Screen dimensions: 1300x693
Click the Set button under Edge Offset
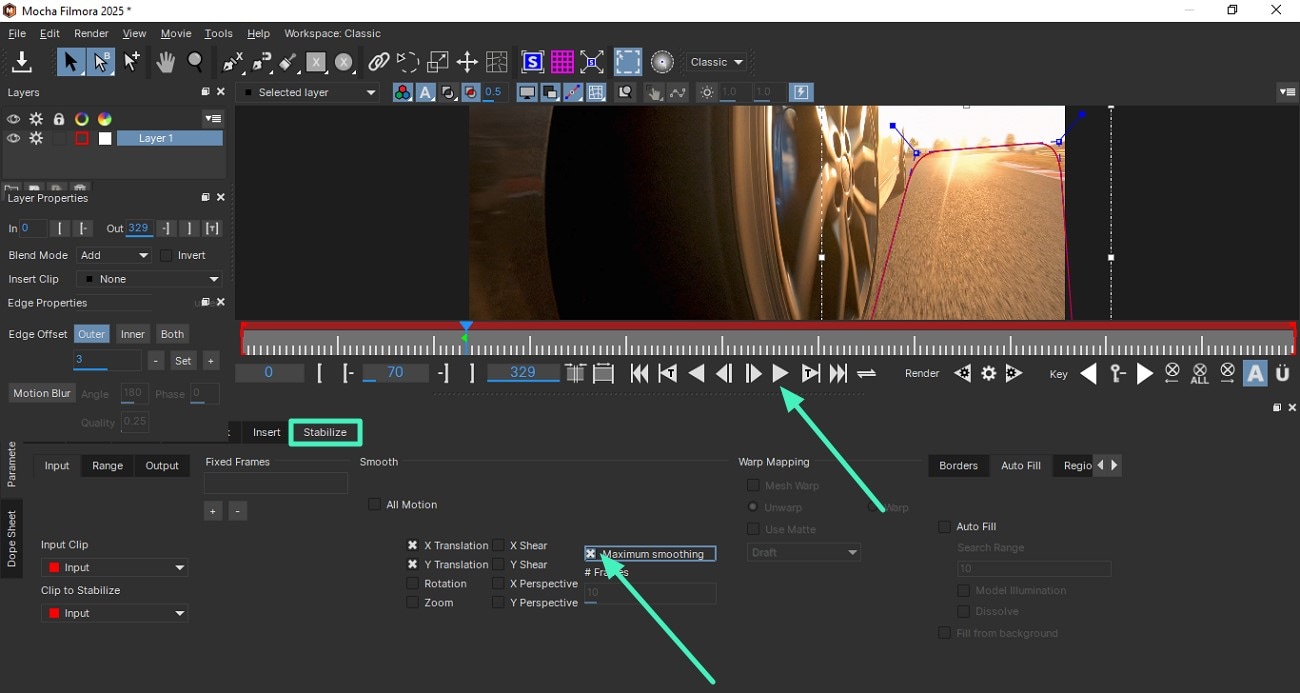pos(183,360)
